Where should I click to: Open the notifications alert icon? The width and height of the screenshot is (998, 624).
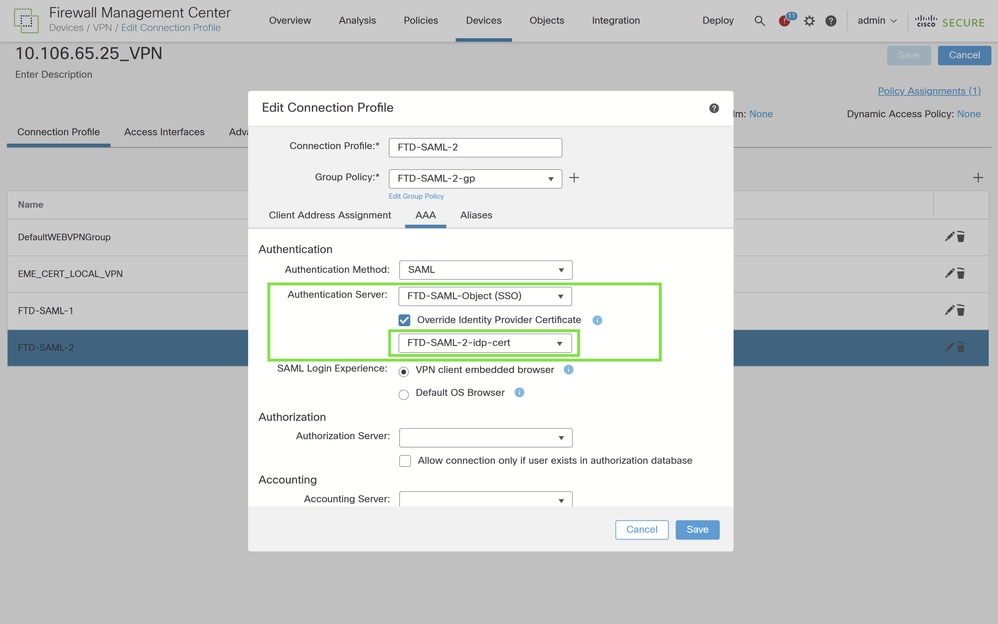point(787,20)
